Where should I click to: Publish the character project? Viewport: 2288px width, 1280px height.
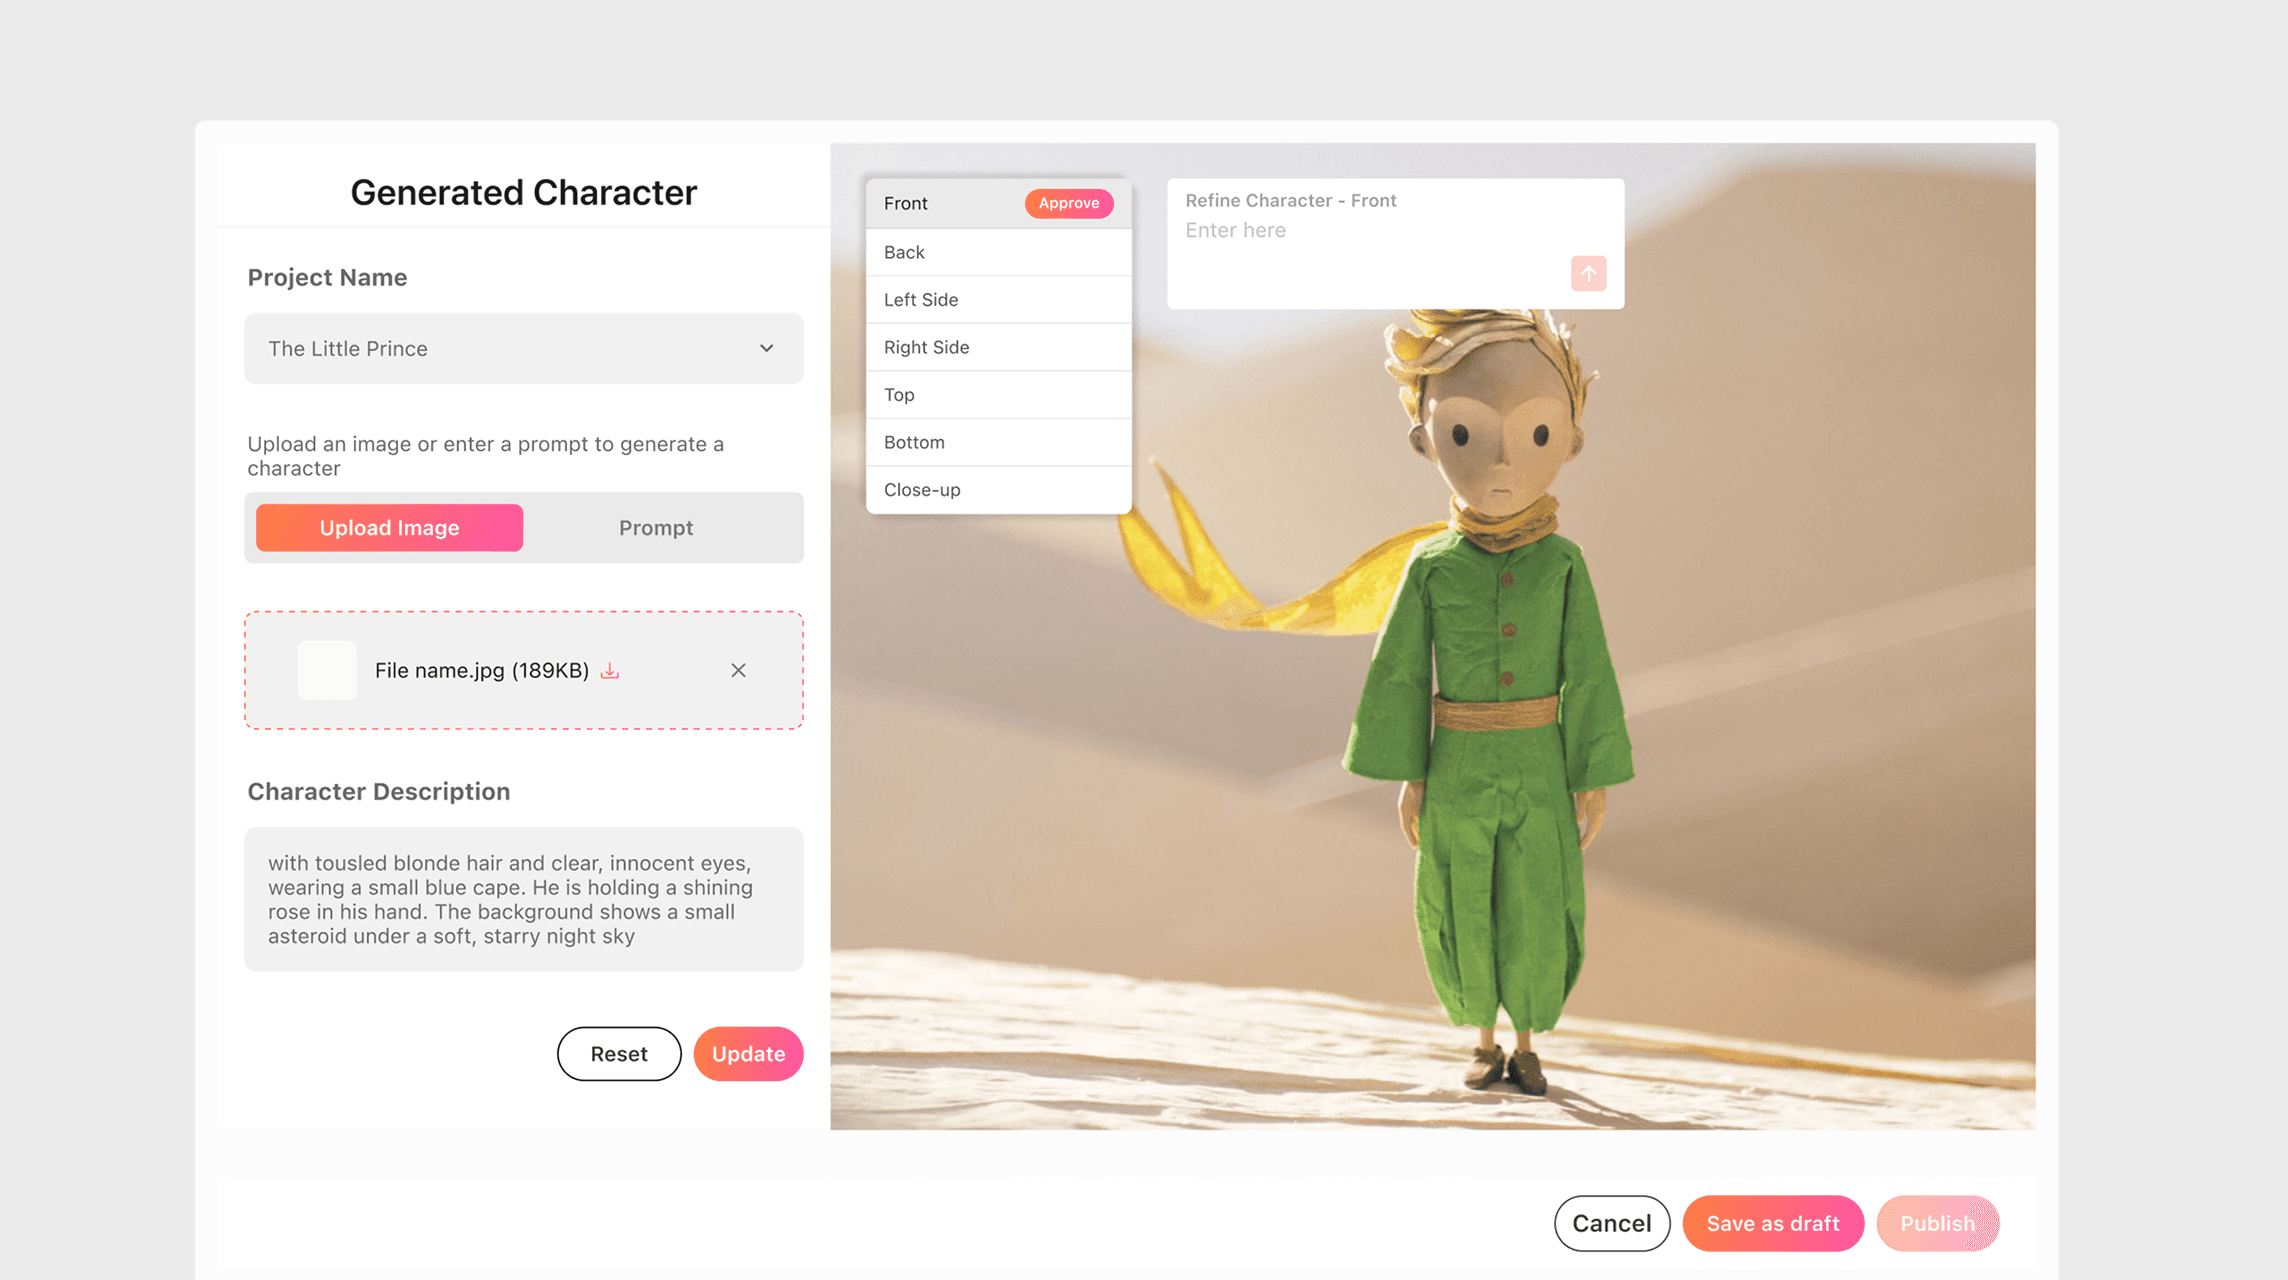(x=1938, y=1223)
